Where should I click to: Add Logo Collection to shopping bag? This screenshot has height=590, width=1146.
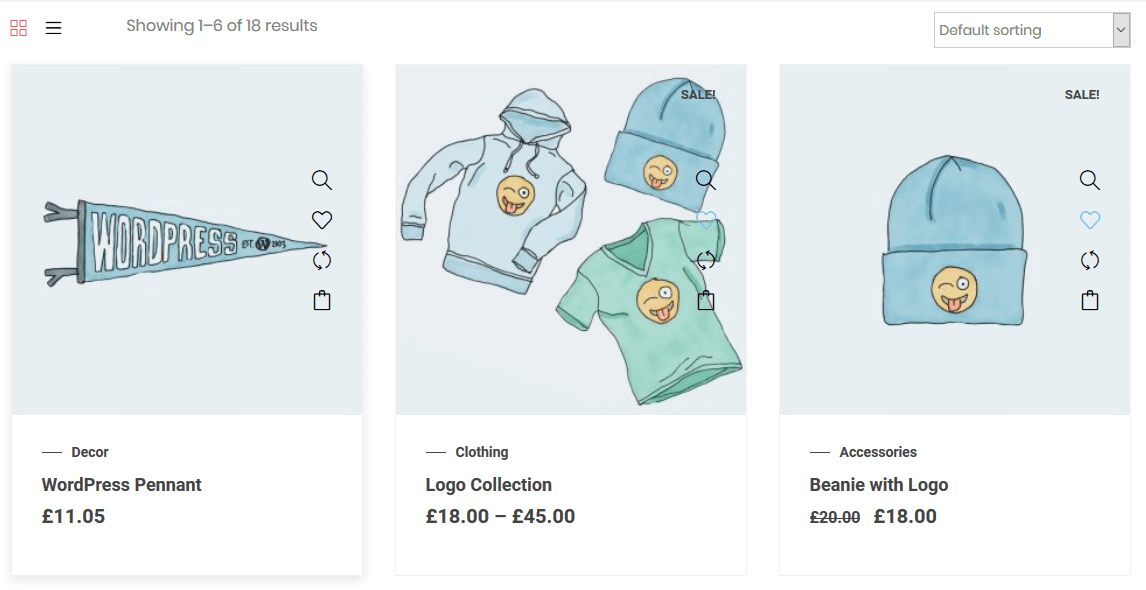point(706,300)
